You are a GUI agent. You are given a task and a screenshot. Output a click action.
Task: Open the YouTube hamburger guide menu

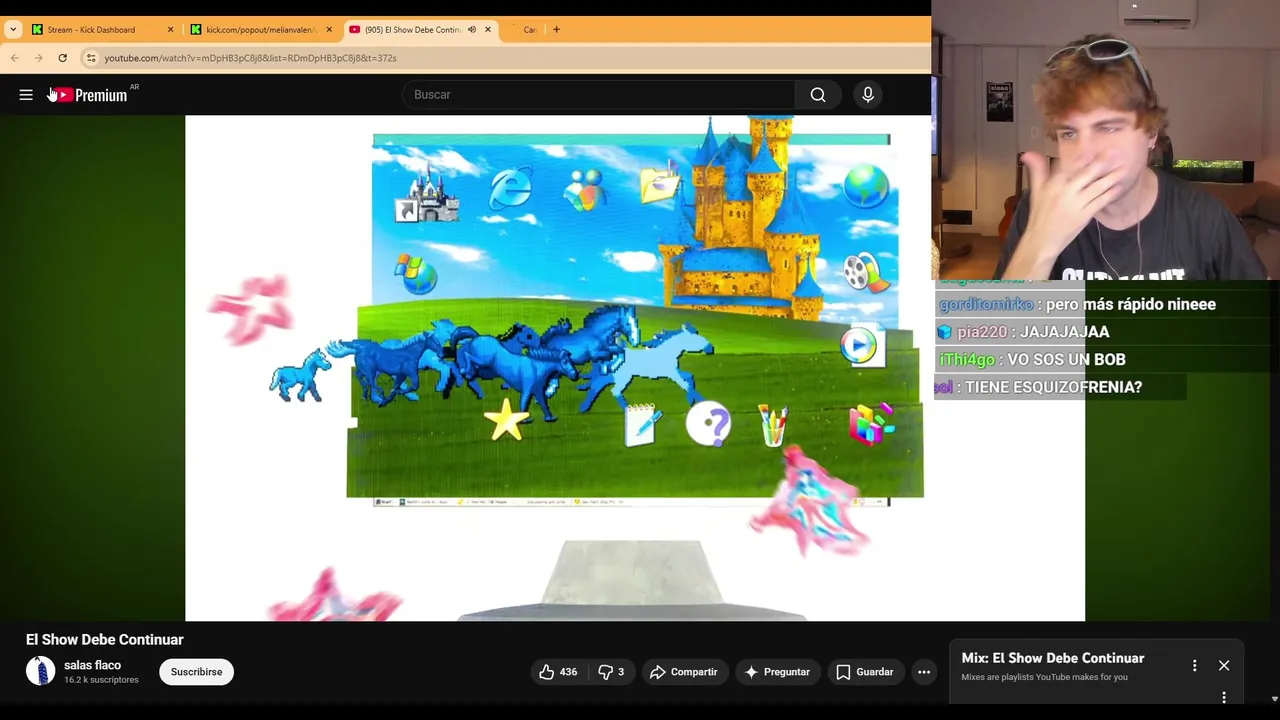pos(26,95)
